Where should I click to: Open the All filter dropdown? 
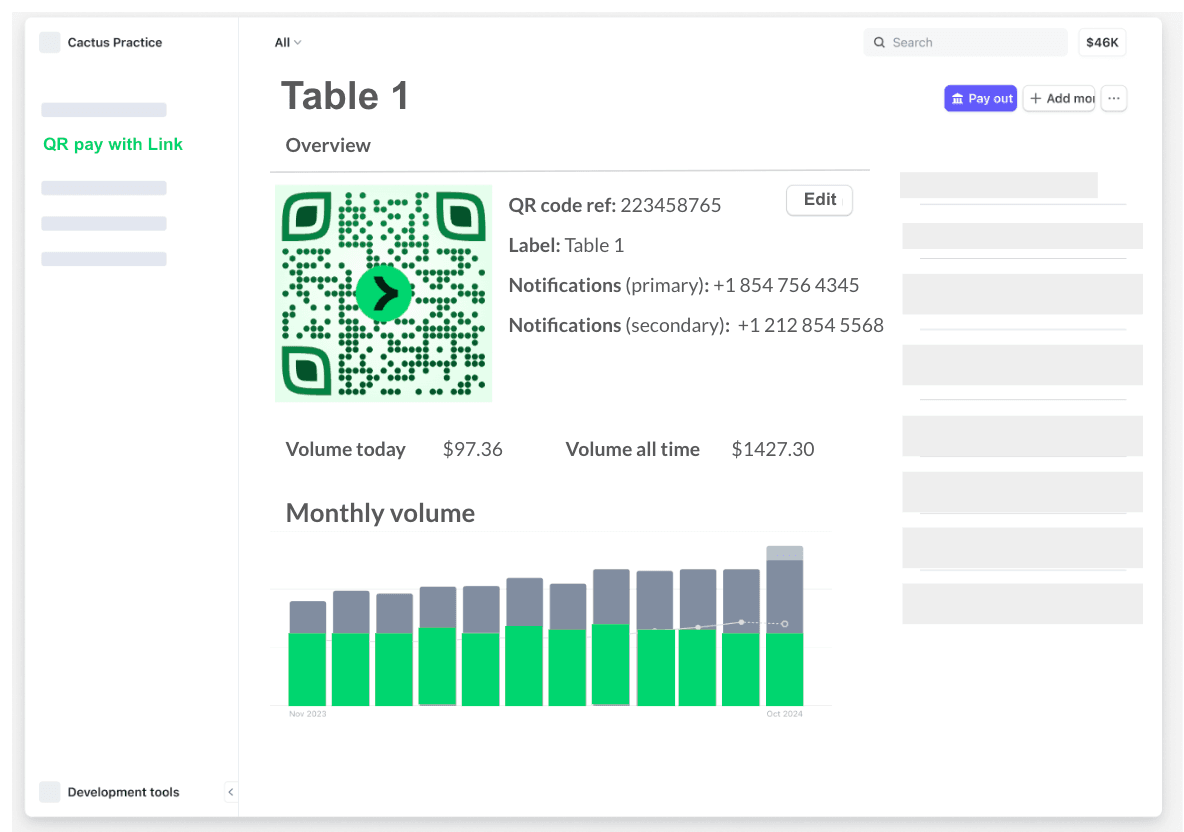(x=288, y=42)
